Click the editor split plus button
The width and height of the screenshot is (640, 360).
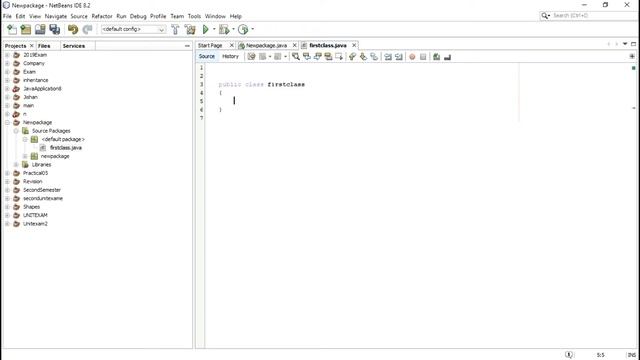[x=632, y=56]
